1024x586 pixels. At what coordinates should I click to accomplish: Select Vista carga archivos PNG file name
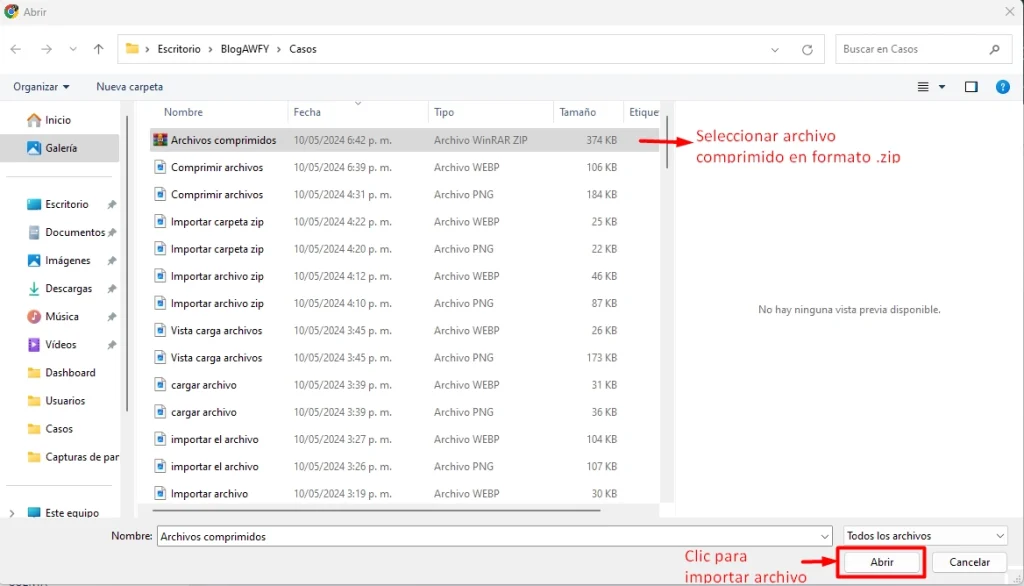pos(216,358)
